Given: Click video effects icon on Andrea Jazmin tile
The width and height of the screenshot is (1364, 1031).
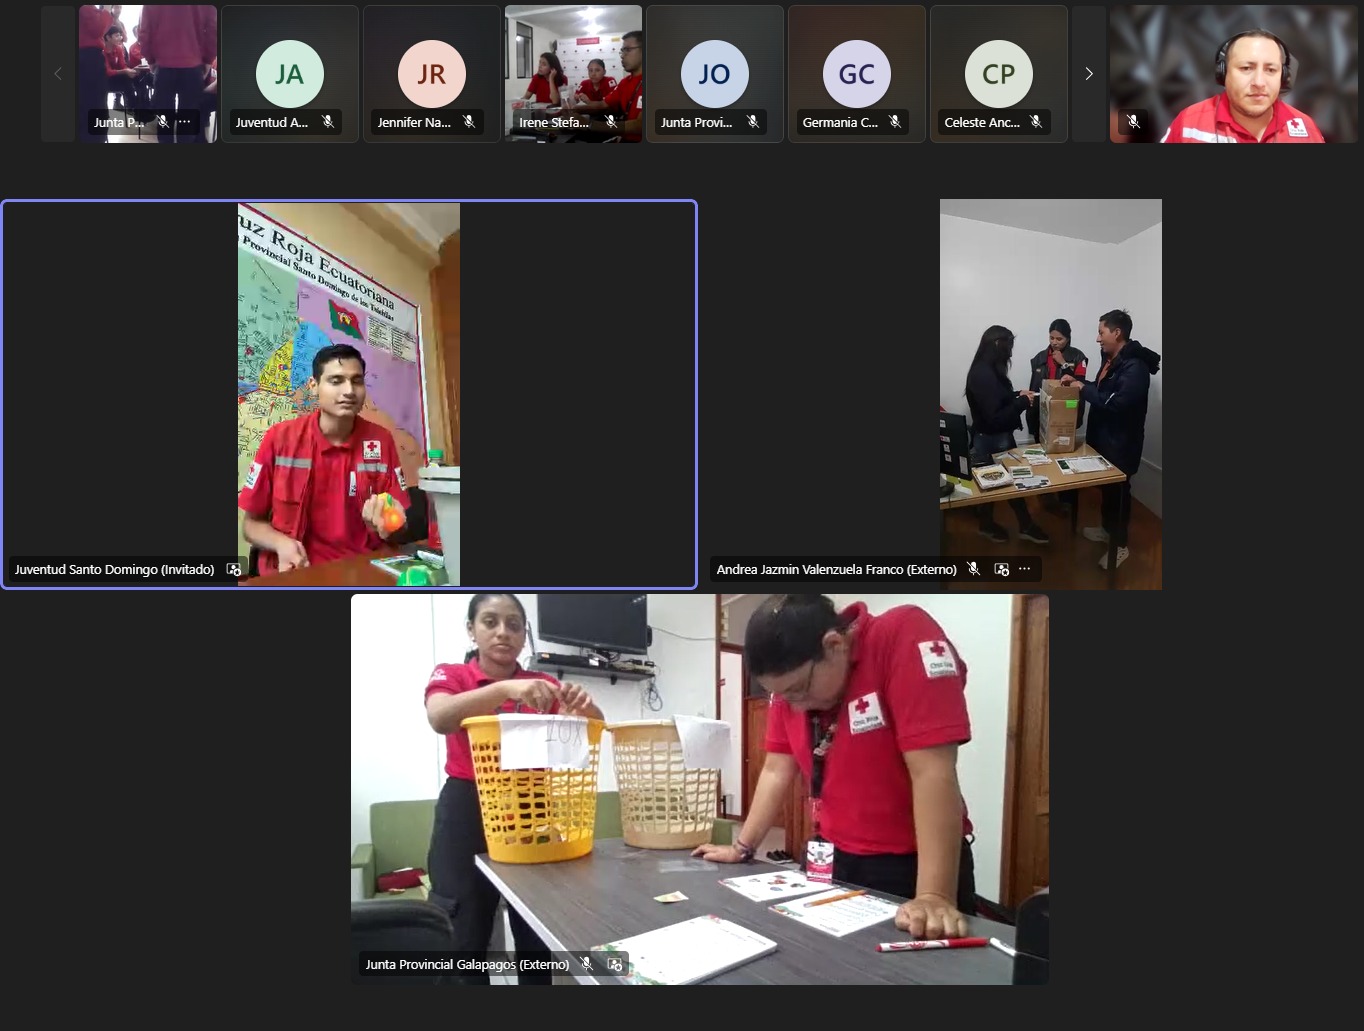Looking at the screenshot, I should 1001,569.
